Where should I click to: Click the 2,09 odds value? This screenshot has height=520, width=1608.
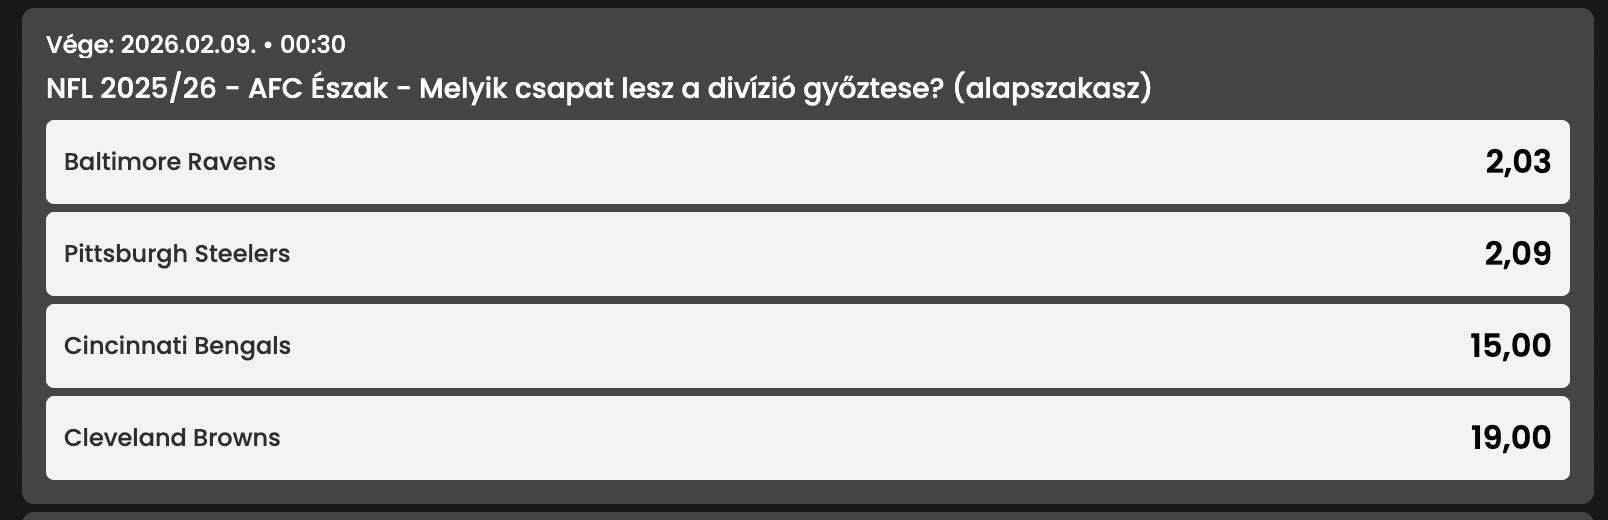pos(1517,254)
